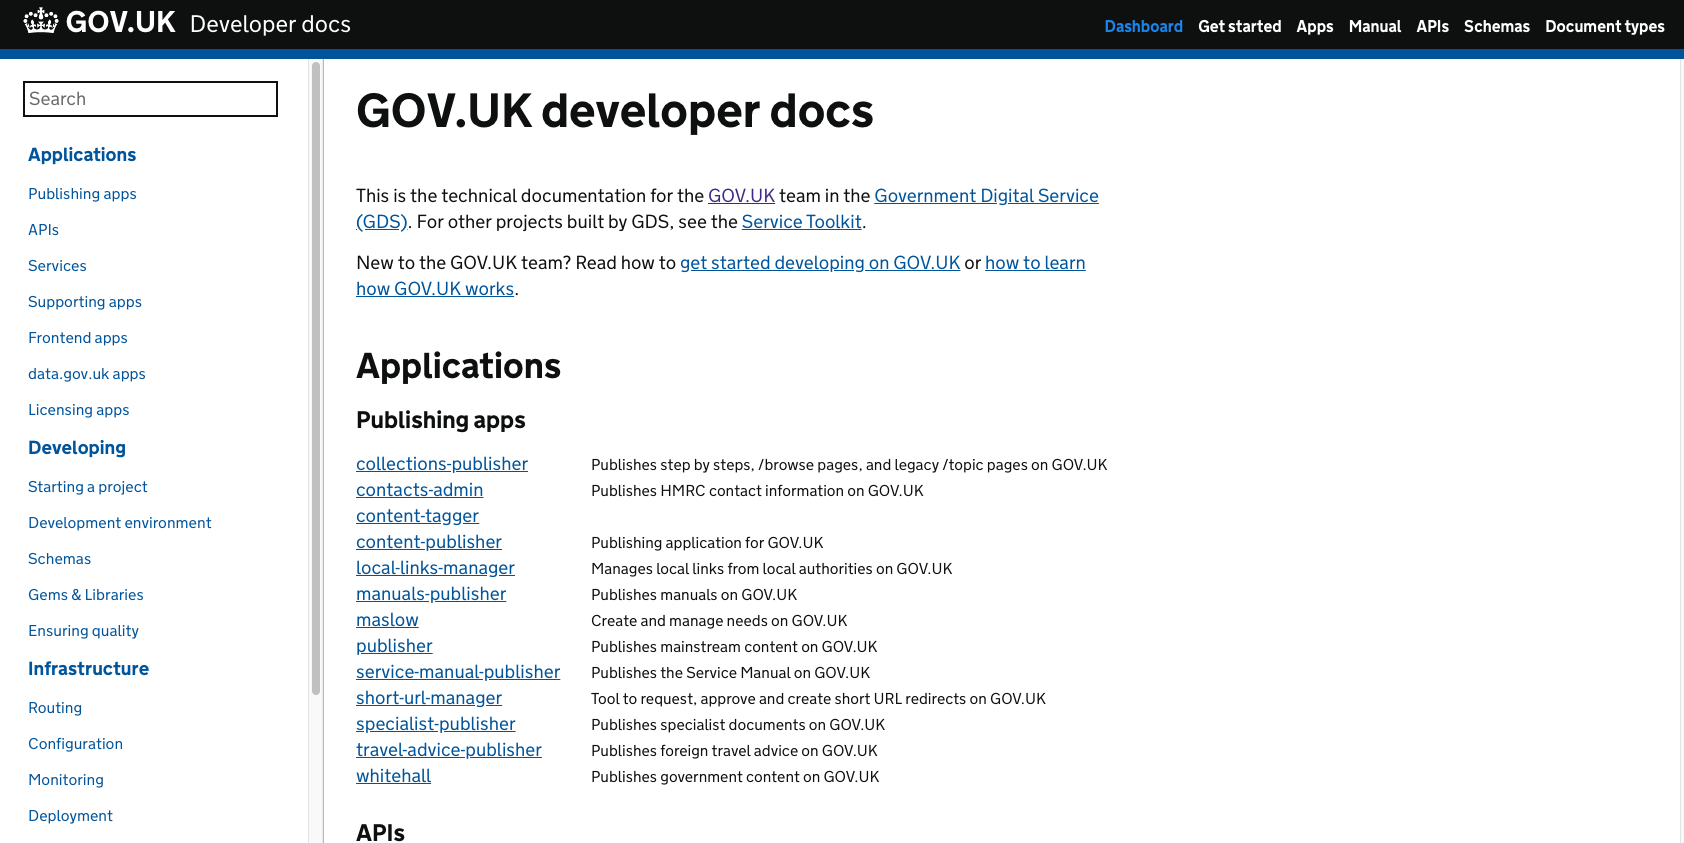This screenshot has height=843, width=1684.
Task: Open Development environment sidebar link
Action: [120, 523]
